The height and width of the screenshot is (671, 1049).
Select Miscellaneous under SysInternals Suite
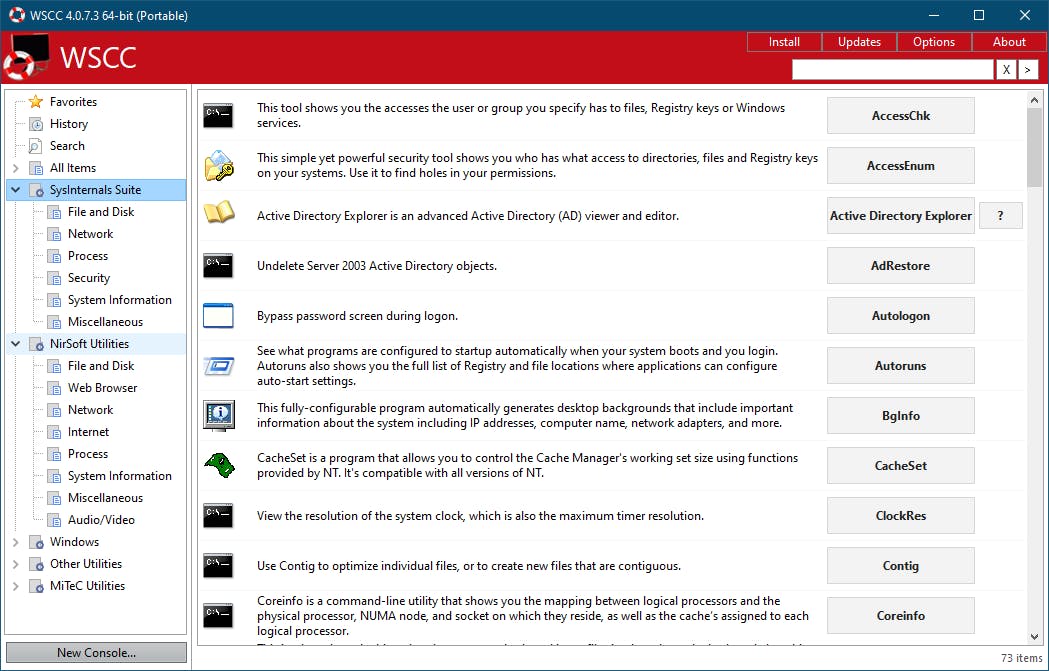click(x=105, y=322)
